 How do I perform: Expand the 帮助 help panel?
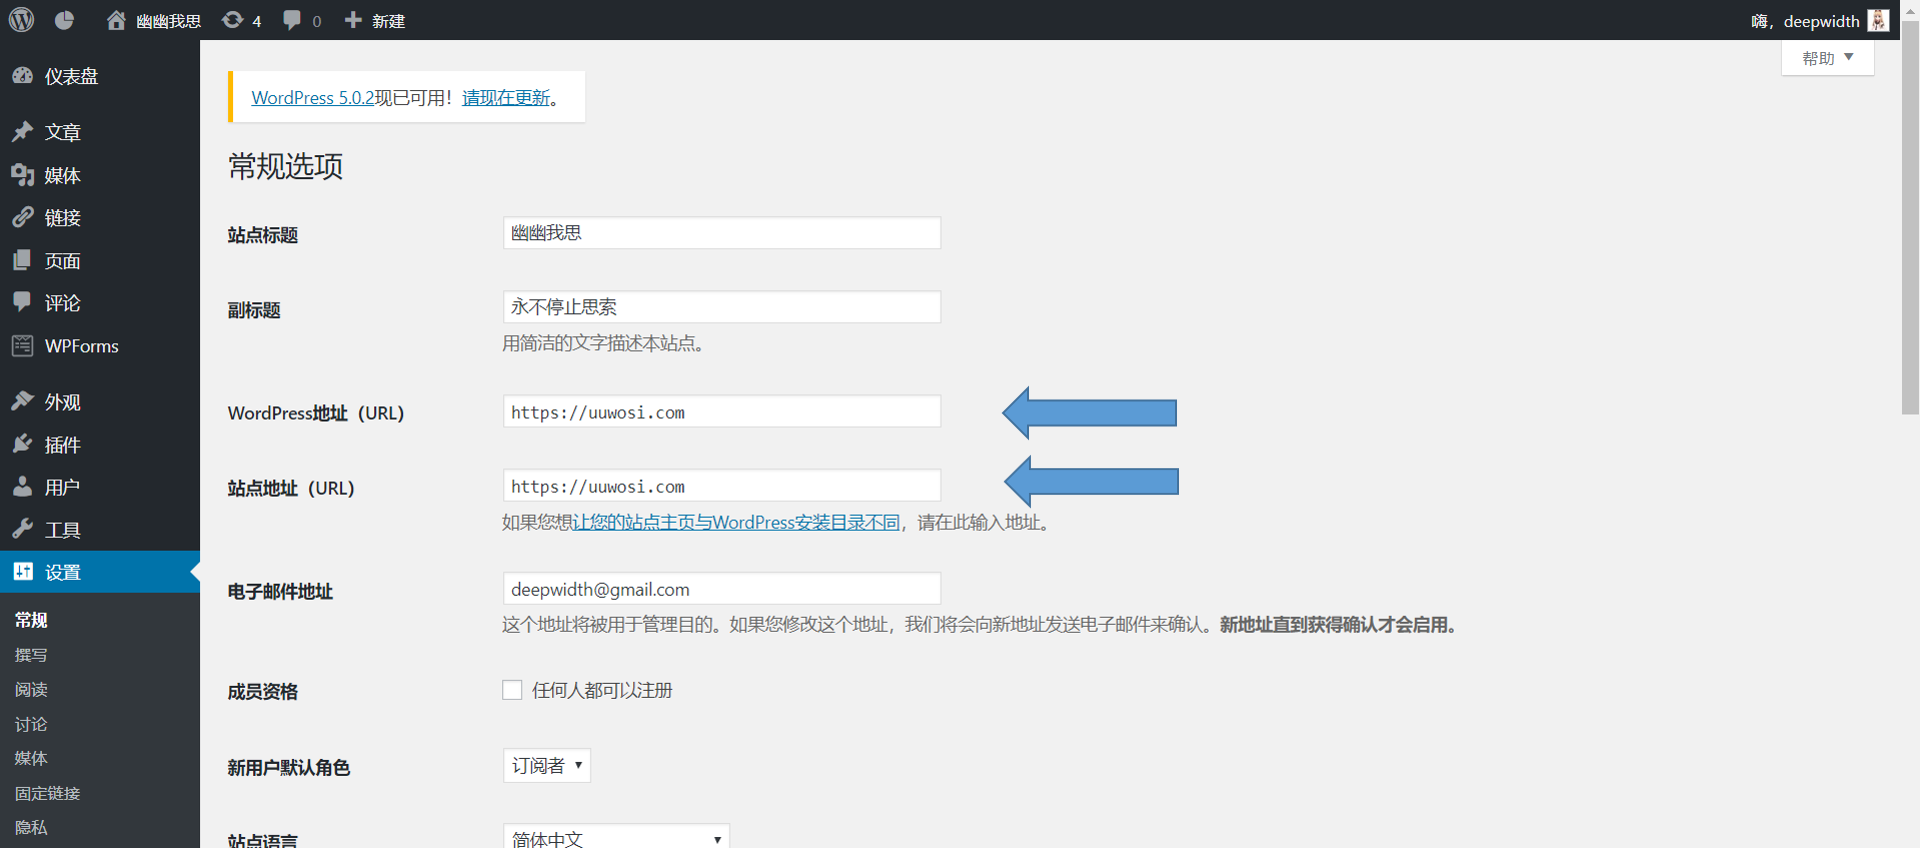coord(1827,58)
